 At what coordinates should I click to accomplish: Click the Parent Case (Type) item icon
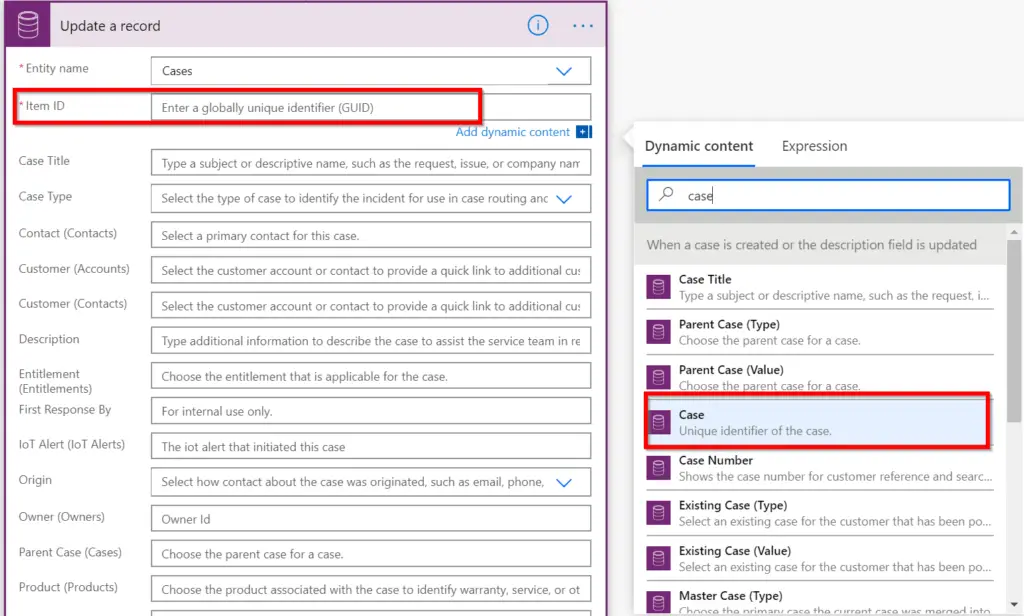pos(658,332)
